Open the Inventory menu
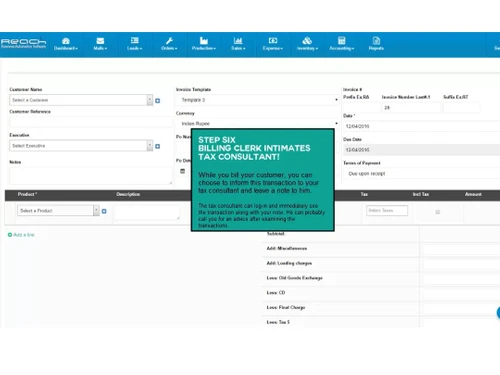This screenshot has height=375, width=500. click(307, 44)
